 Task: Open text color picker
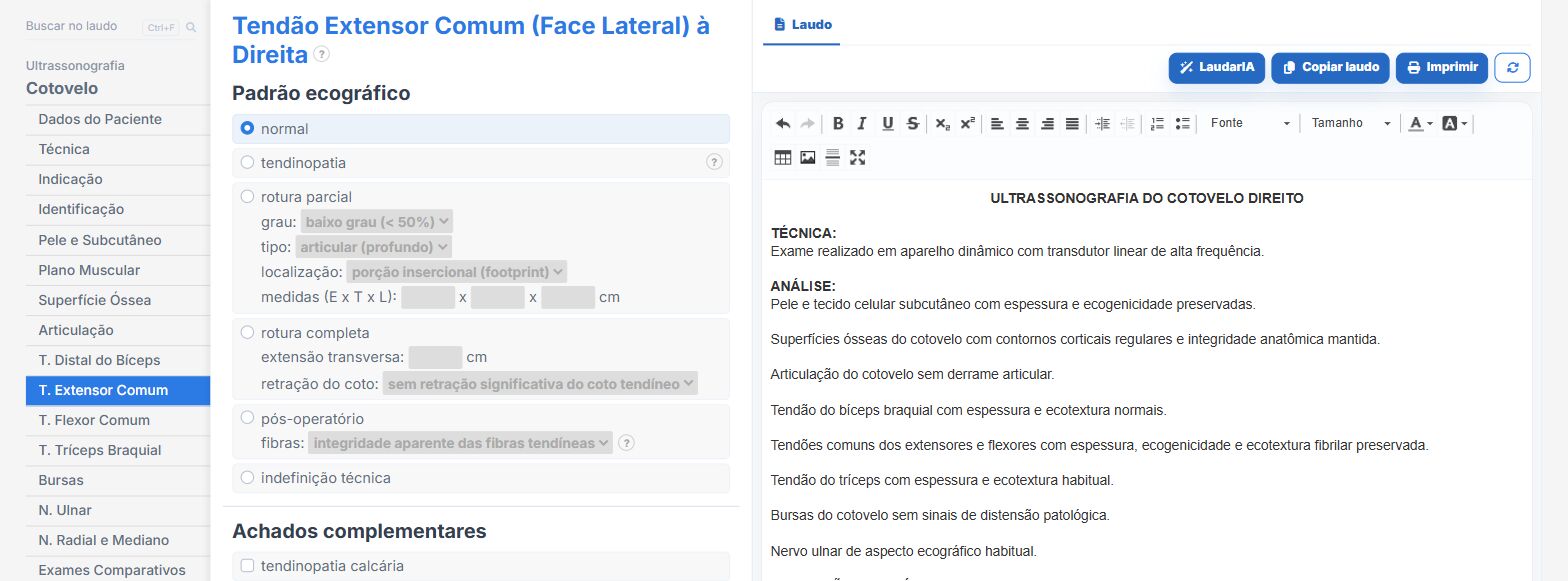[1421, 124]
